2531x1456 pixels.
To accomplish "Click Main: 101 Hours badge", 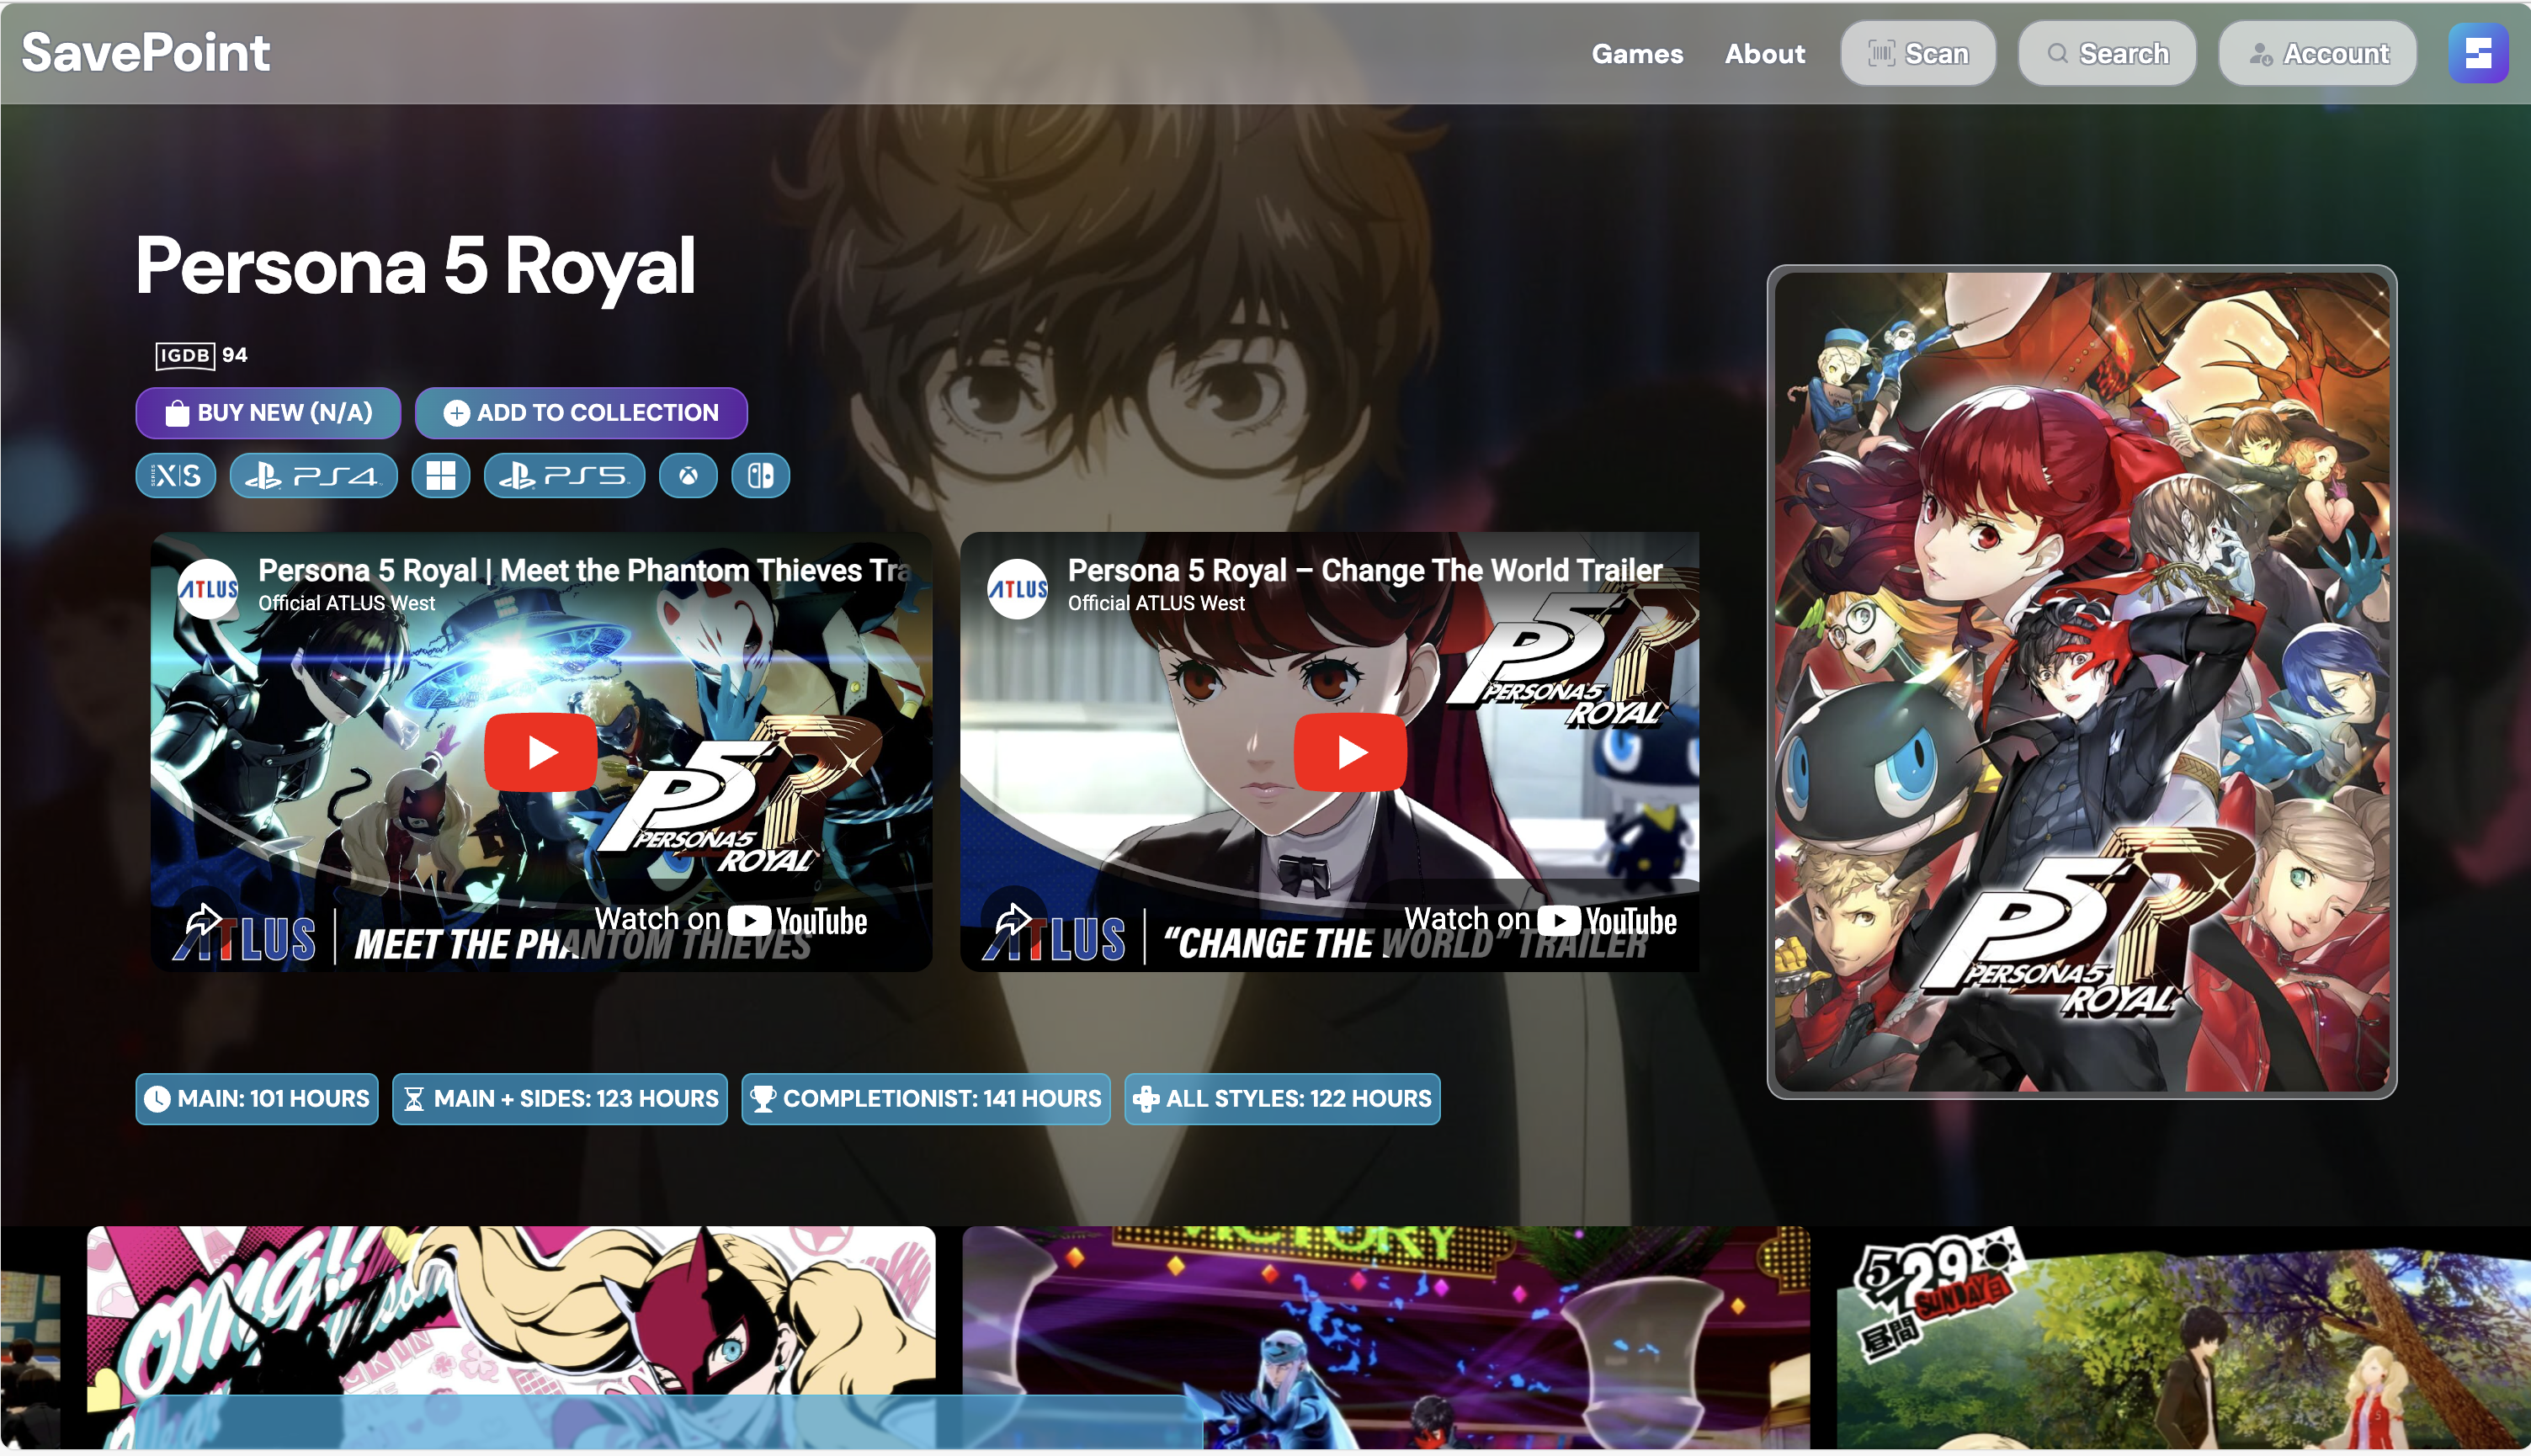I will point(257,1099).
